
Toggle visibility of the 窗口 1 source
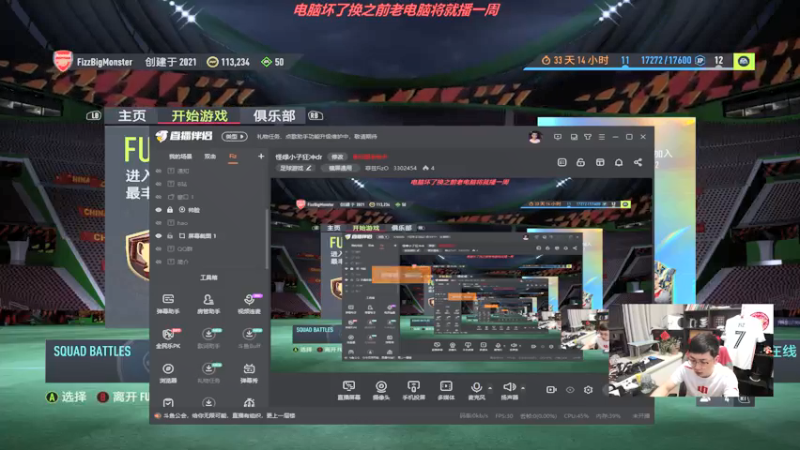tap(158, 197)
